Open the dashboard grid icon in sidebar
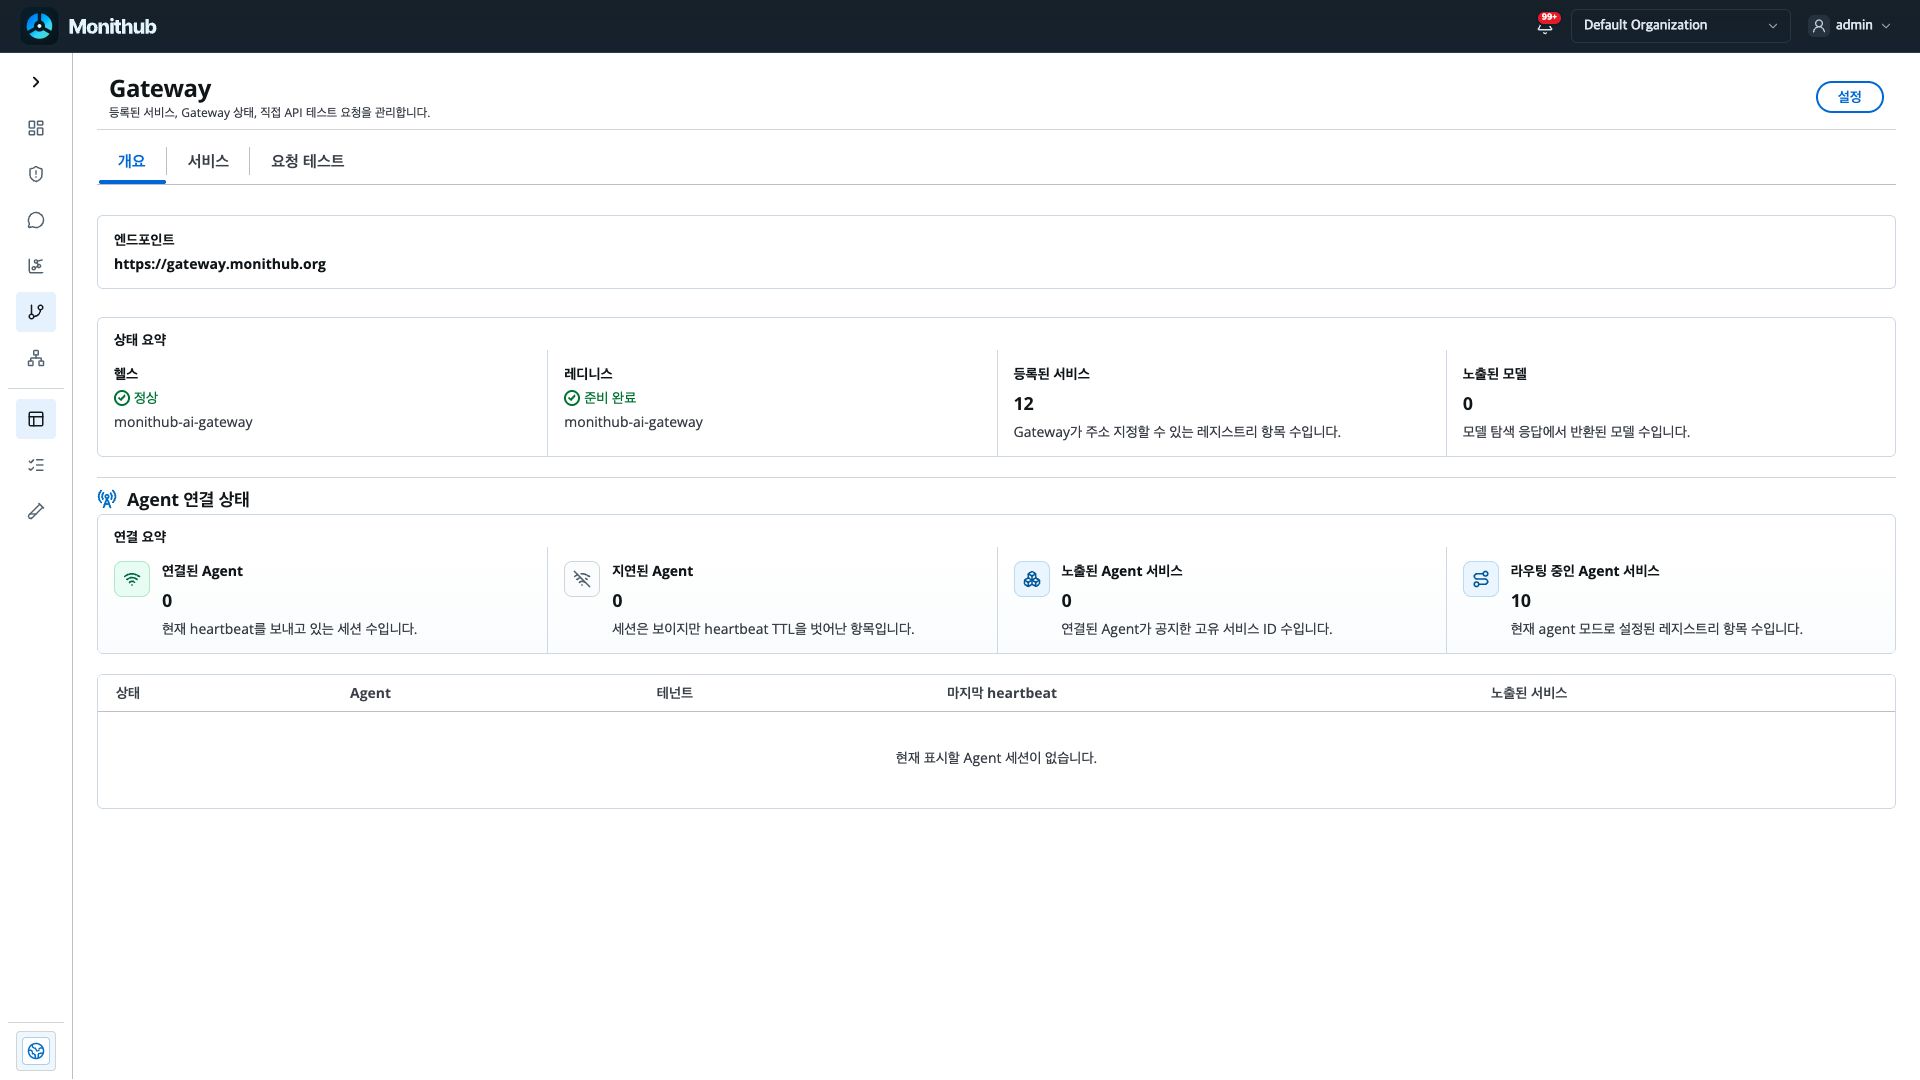Image resolution: width=1920 pixels, height=1080 pixels. coord(36,128)
